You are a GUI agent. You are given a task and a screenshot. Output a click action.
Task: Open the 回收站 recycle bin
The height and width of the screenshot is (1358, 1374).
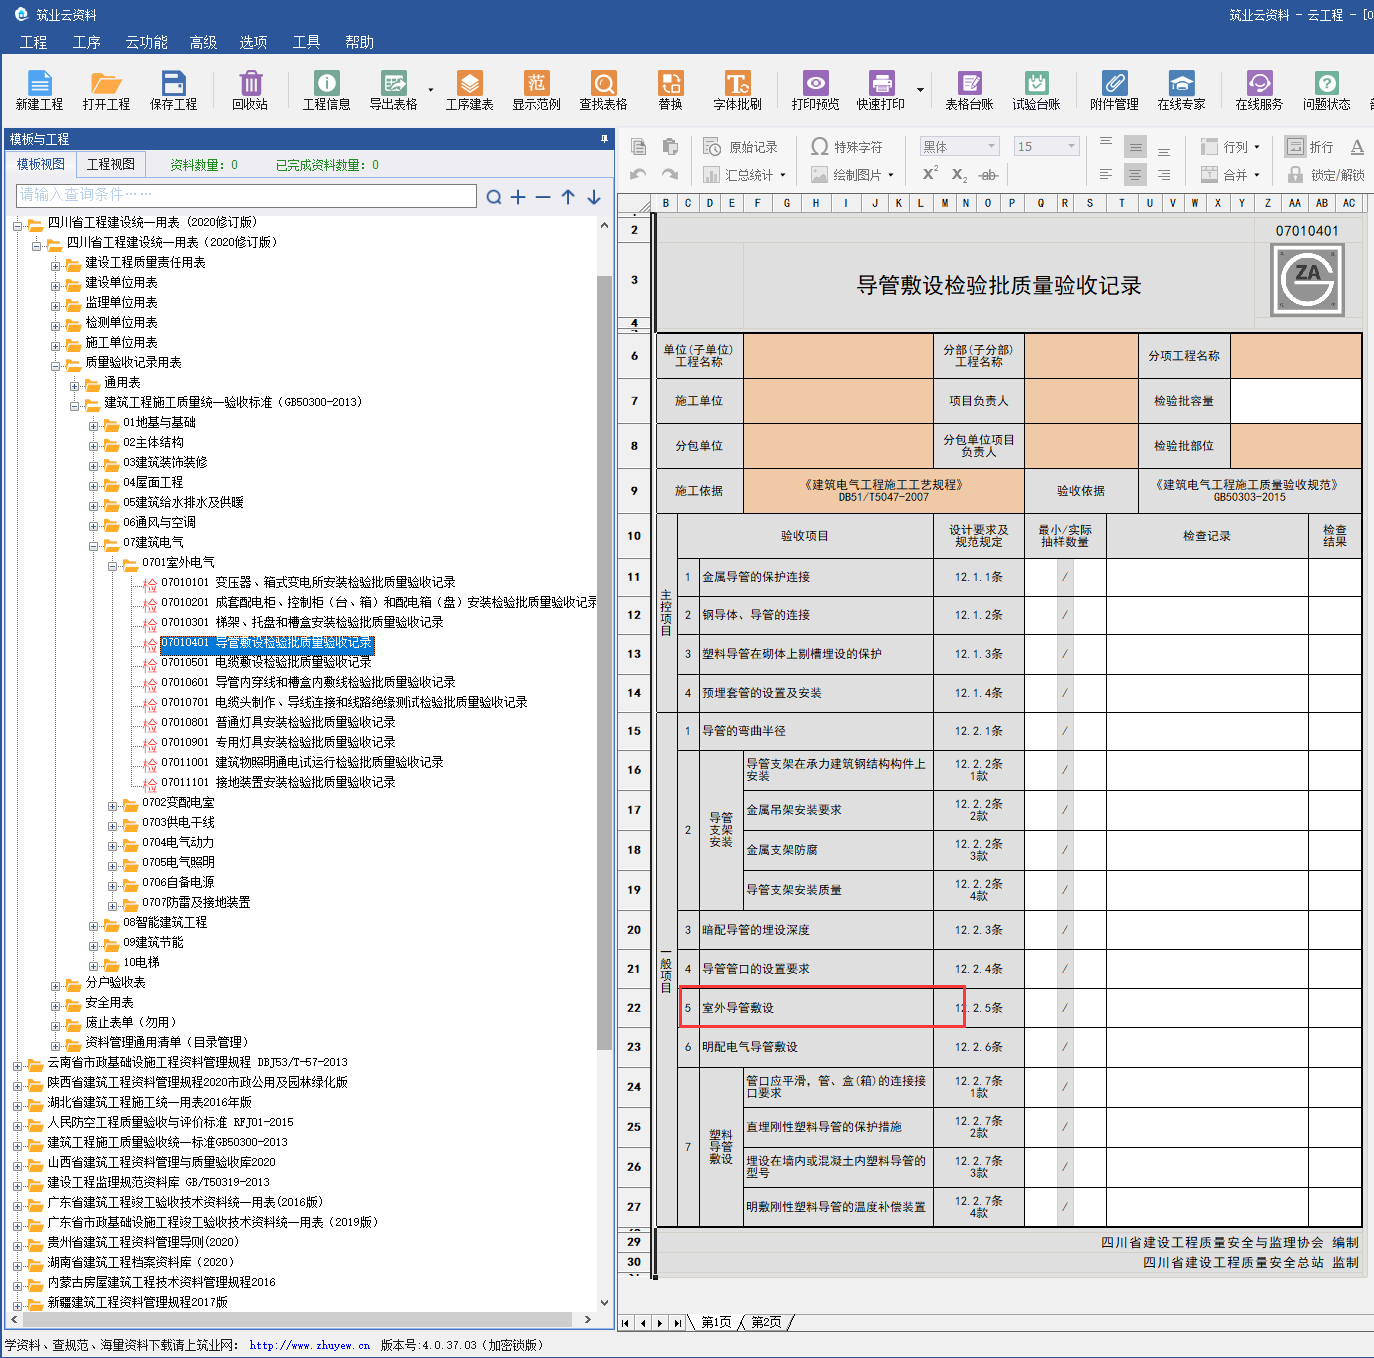(x=250, y=90)
